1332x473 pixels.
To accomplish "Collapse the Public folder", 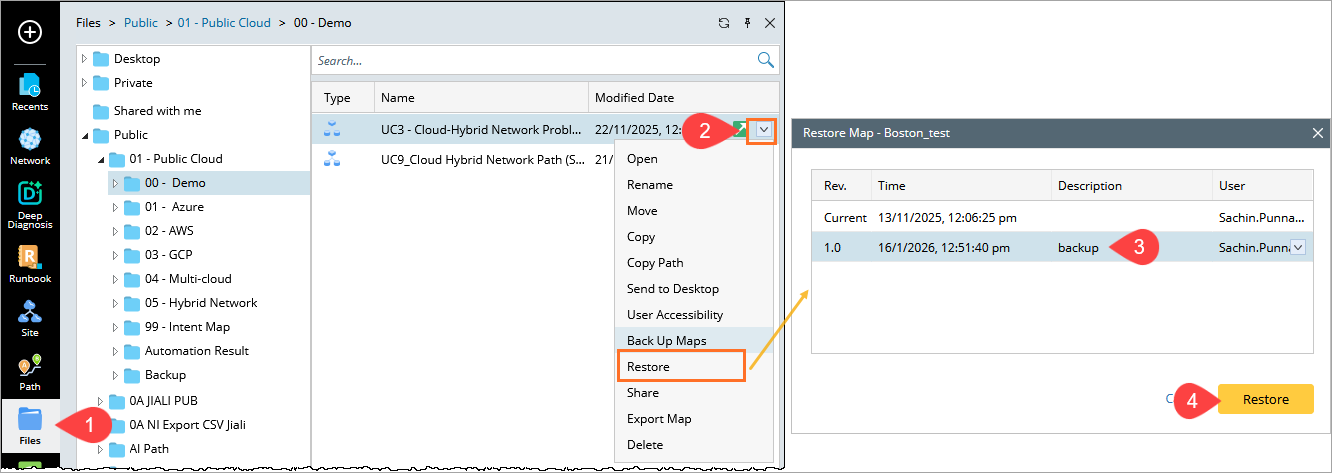I will point(84,135).
